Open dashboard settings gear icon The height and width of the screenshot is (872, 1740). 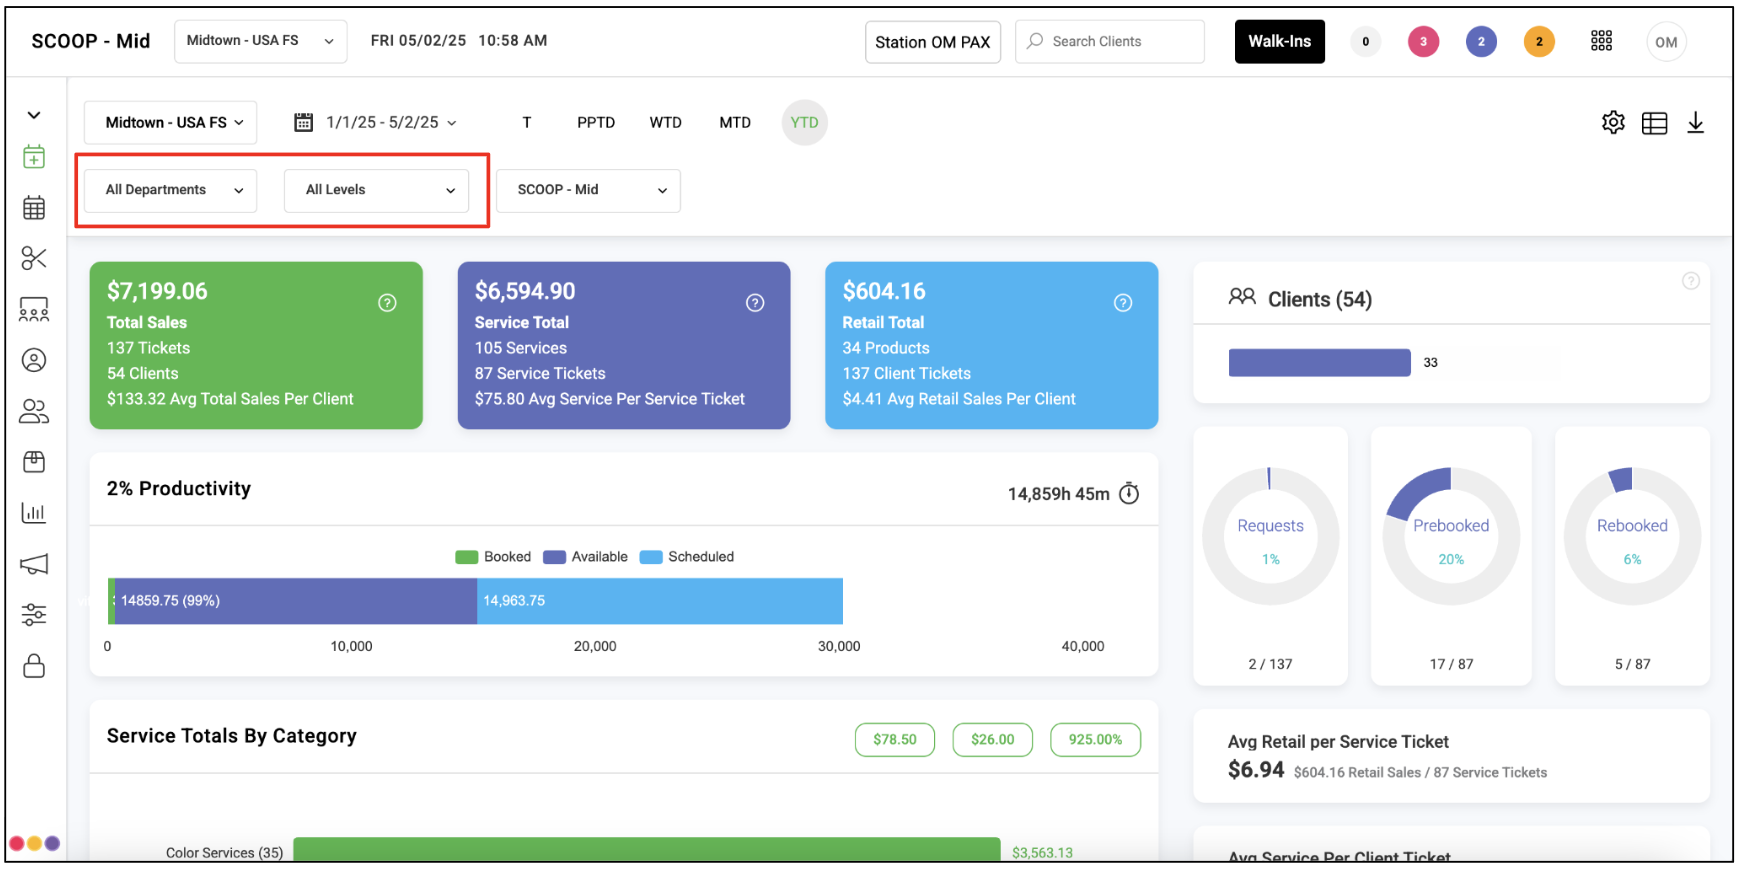(1613, 123)
